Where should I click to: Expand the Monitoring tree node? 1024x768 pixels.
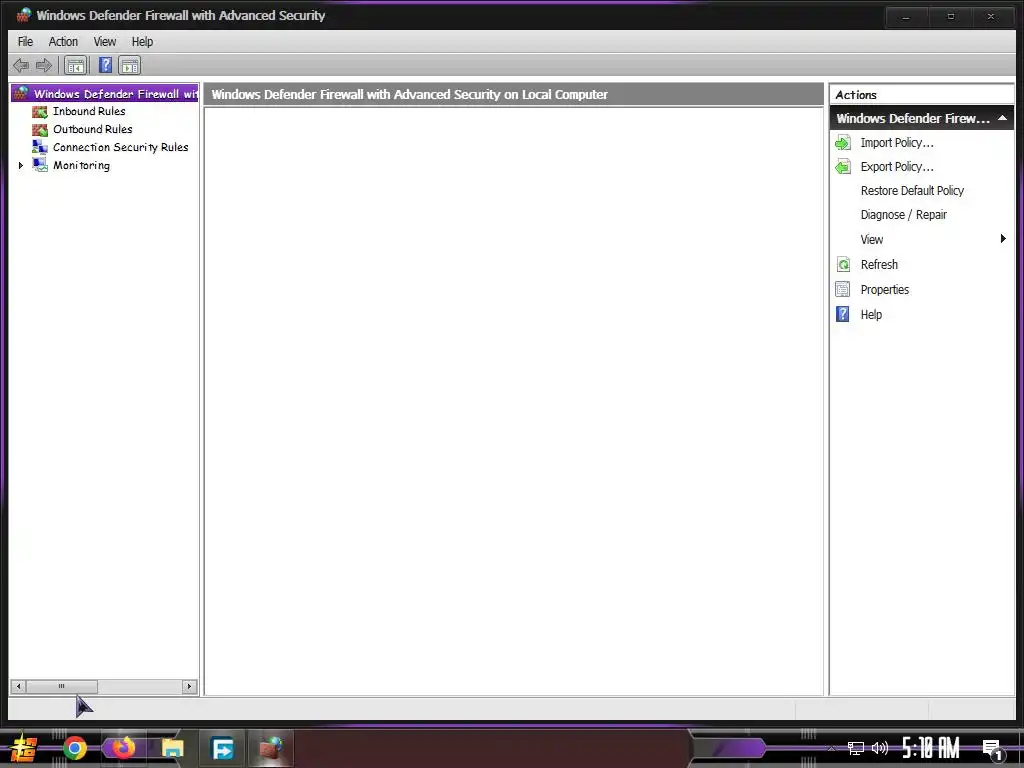[21, 165]
